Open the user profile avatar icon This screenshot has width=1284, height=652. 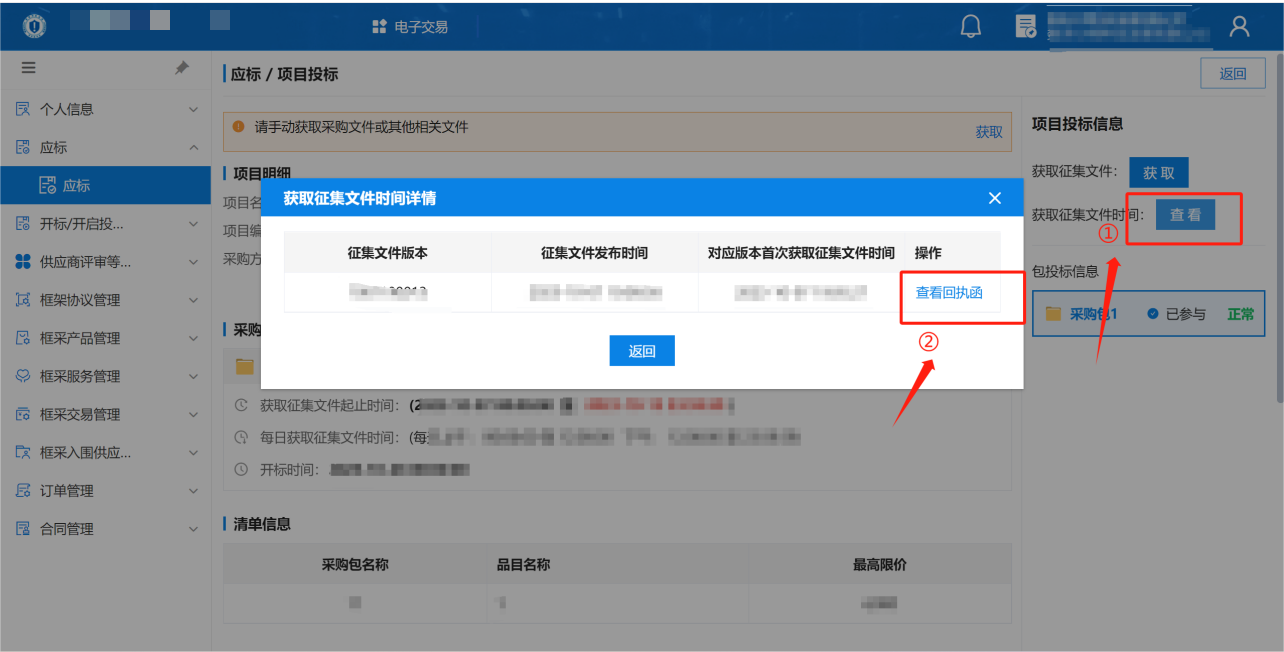(1239, 27)
